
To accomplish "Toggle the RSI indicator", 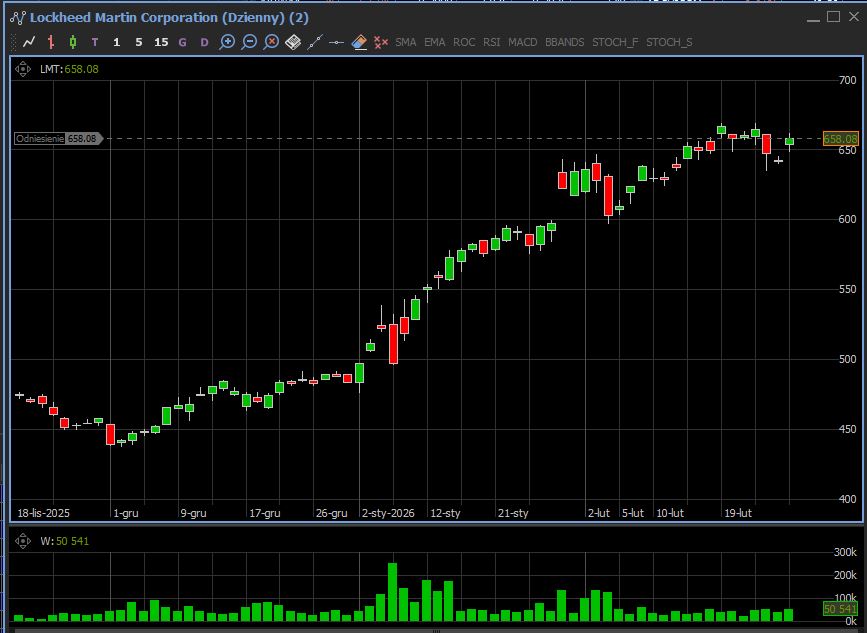I will pos(491,42).
